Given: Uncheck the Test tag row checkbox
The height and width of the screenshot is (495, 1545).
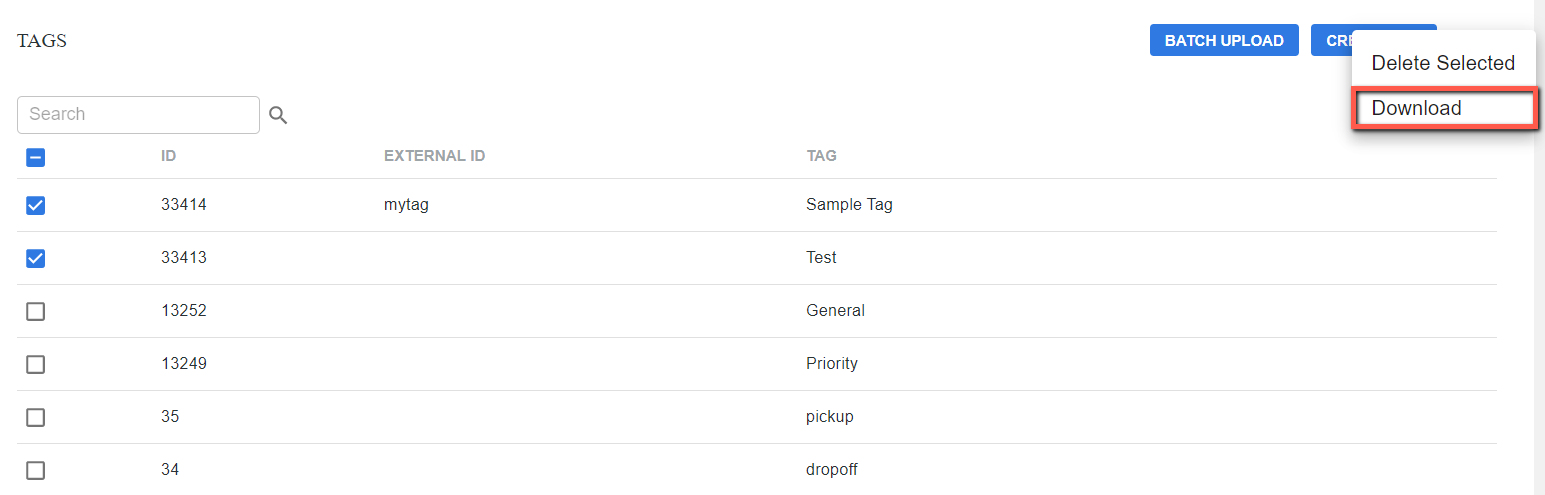Looking at the screenshot, I should click(x=35, y=258).
